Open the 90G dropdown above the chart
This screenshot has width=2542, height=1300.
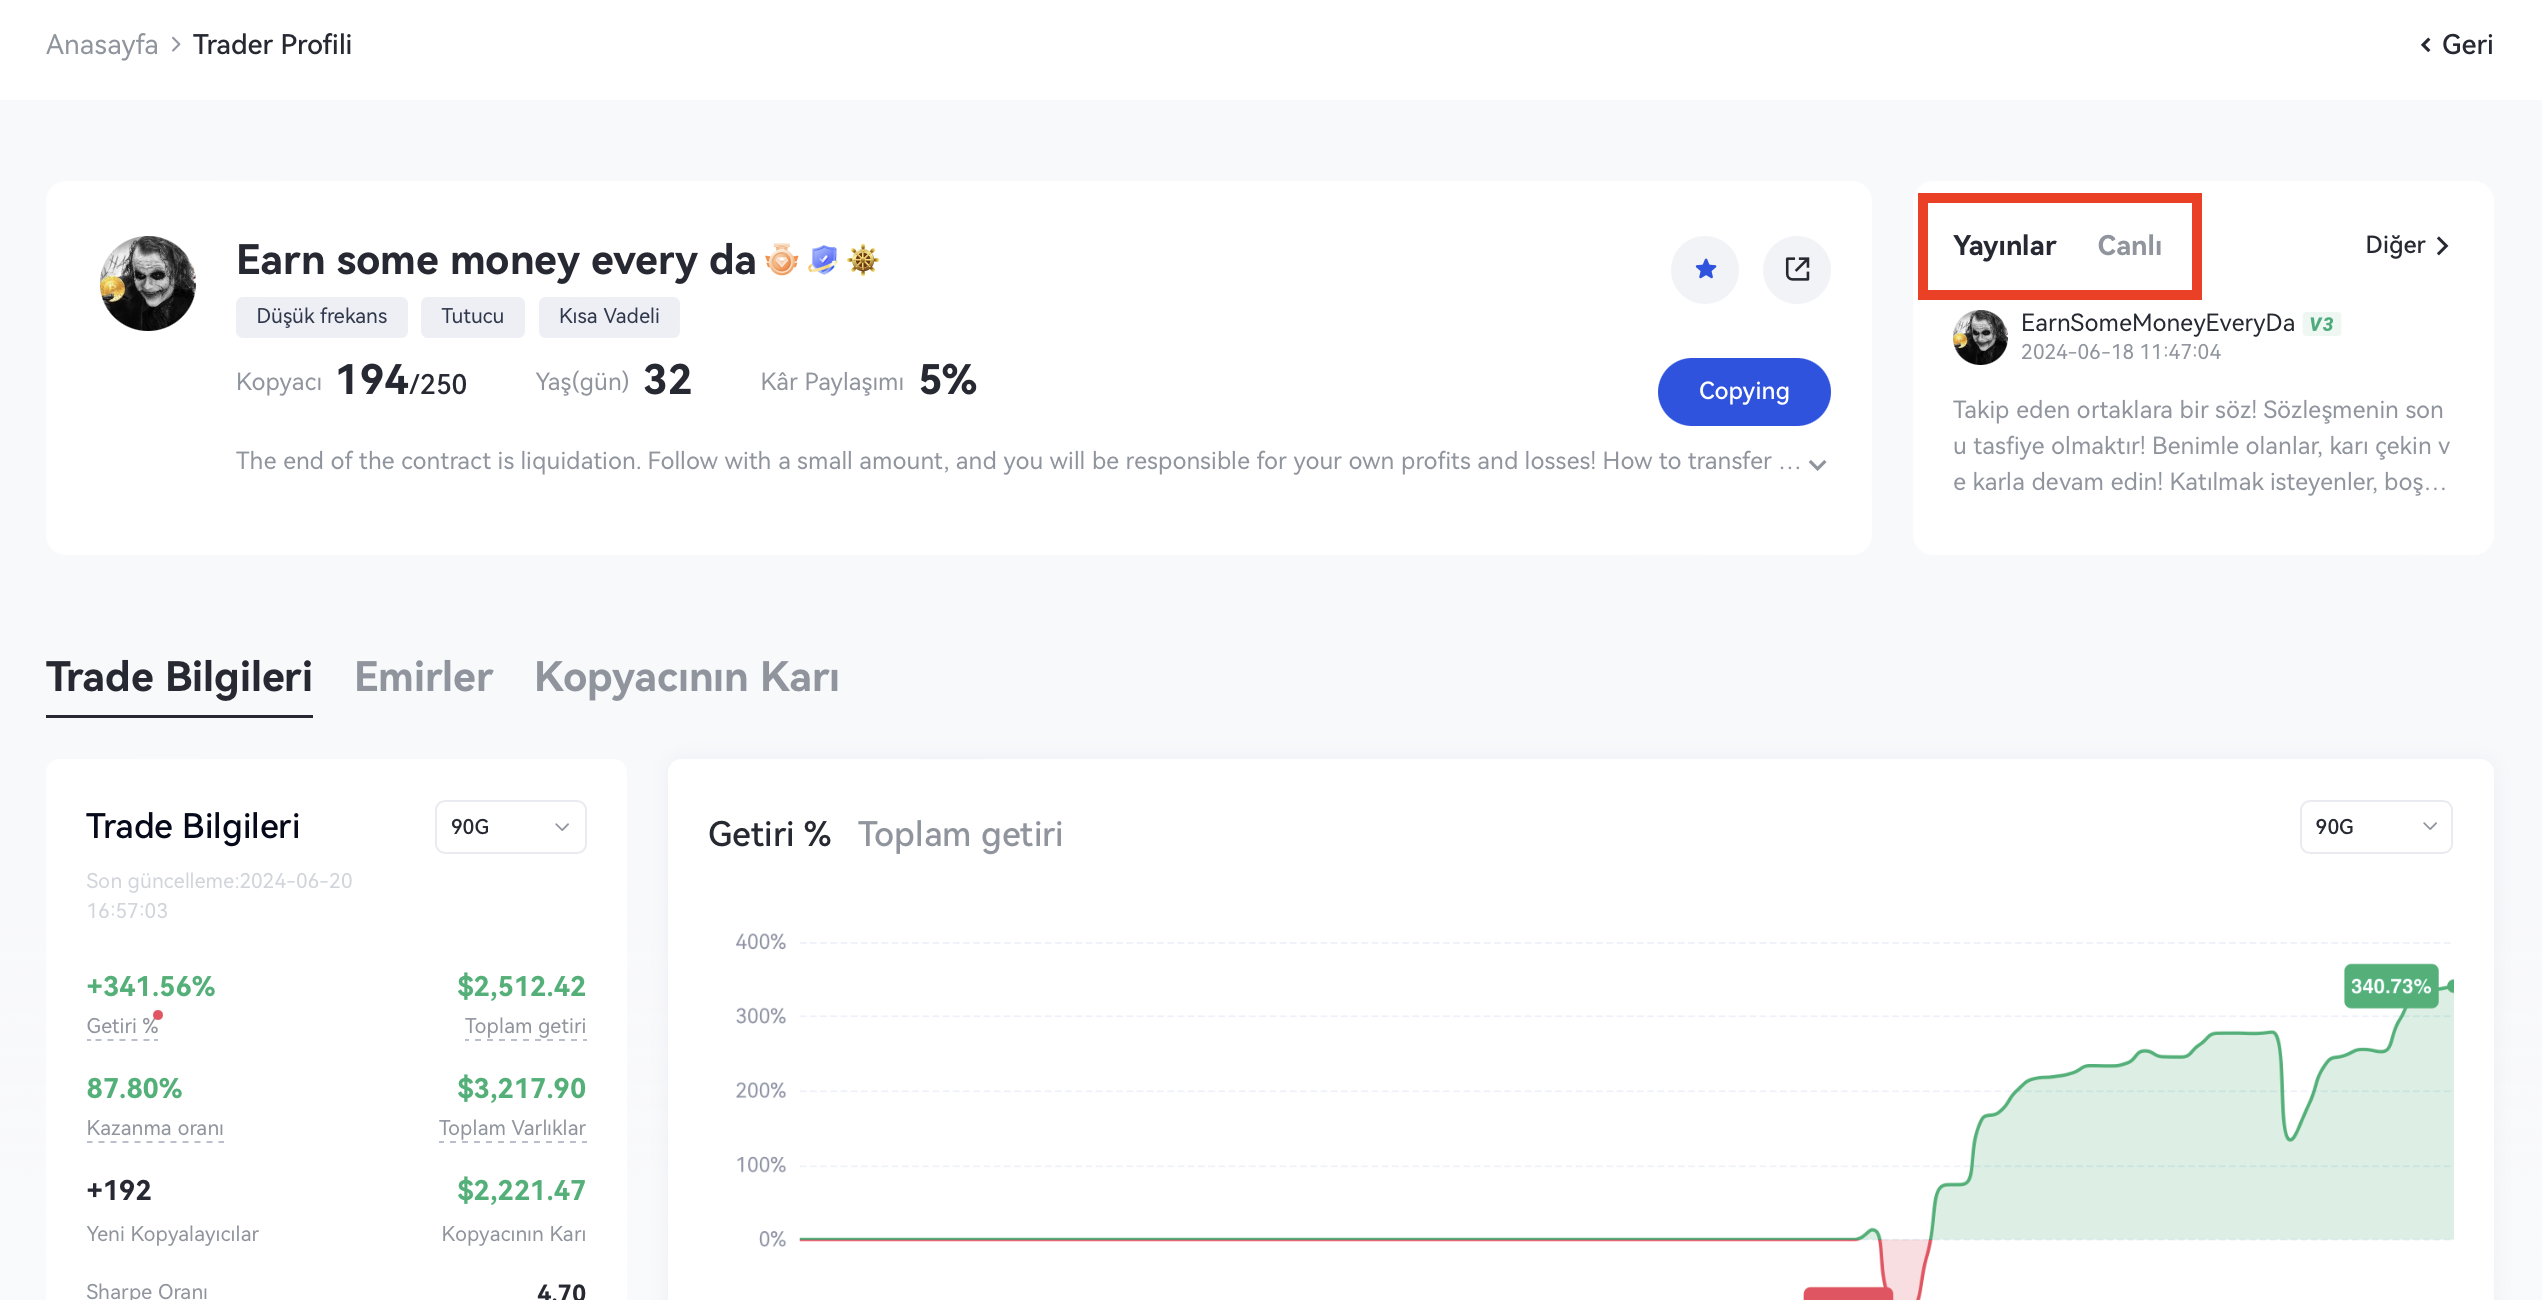tap(2375, 827)
